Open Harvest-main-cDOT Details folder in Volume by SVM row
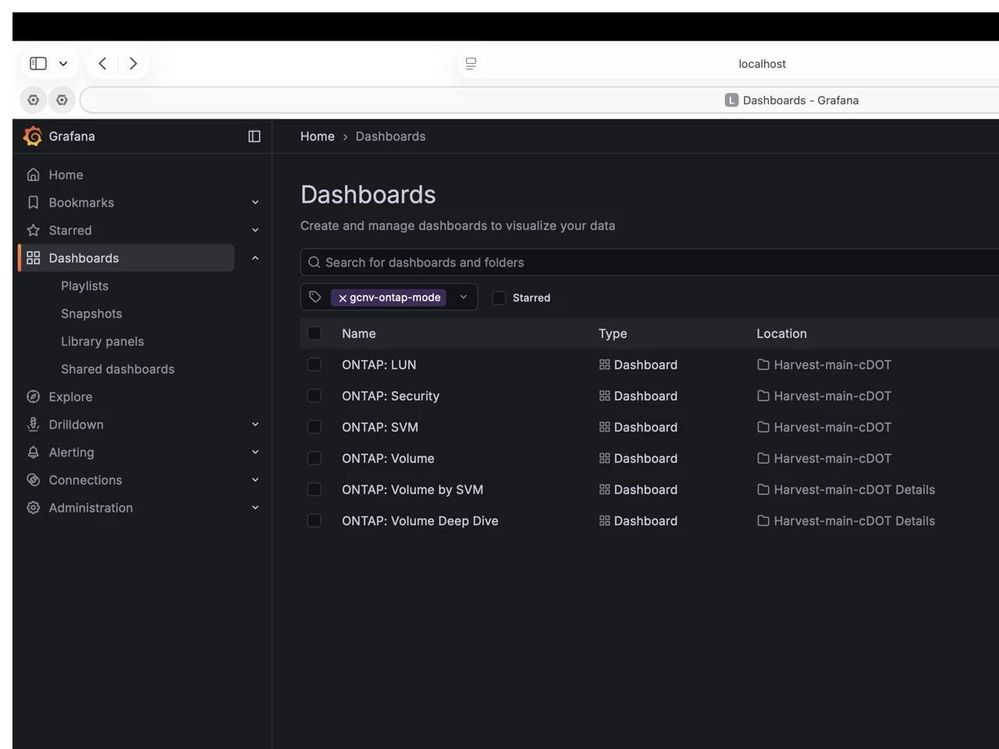This screenshot has width=999, height=749. pyautogui.click(x=854, y=489)
